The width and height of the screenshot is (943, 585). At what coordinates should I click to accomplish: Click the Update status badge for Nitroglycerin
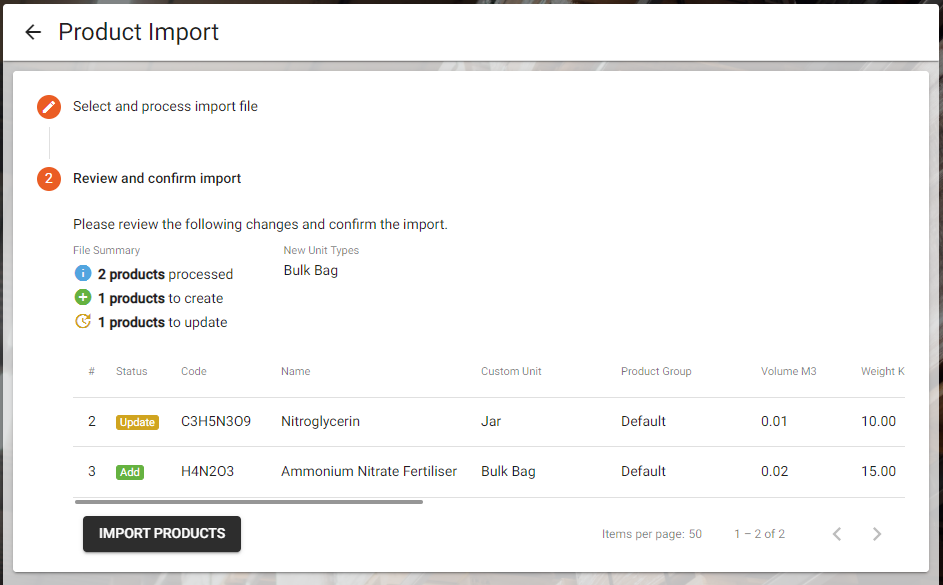point(137,422)
